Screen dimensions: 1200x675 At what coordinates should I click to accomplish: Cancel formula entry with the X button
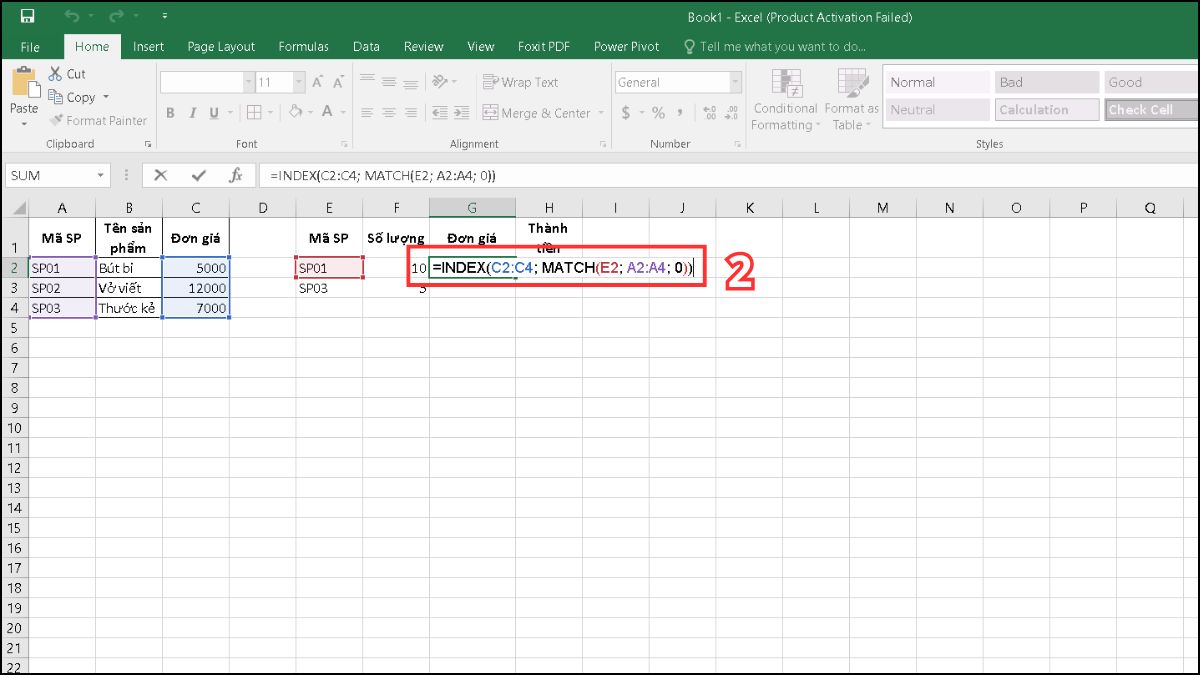pos(161,174)
